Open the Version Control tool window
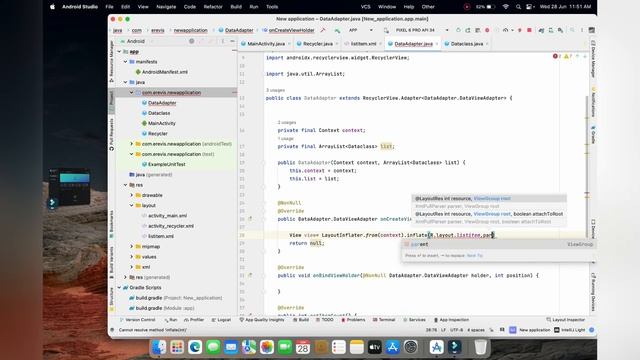 click(x=137, y=320)
